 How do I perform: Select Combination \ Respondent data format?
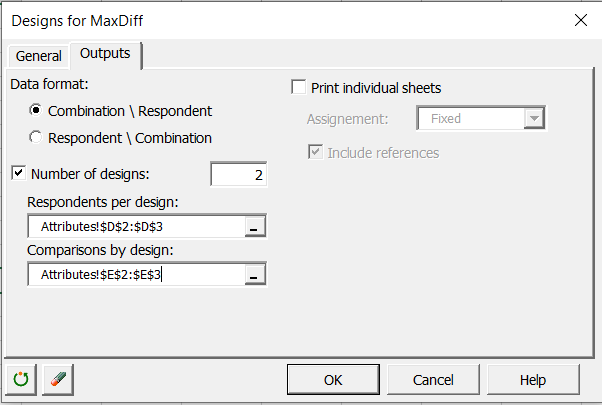point(37,111)
